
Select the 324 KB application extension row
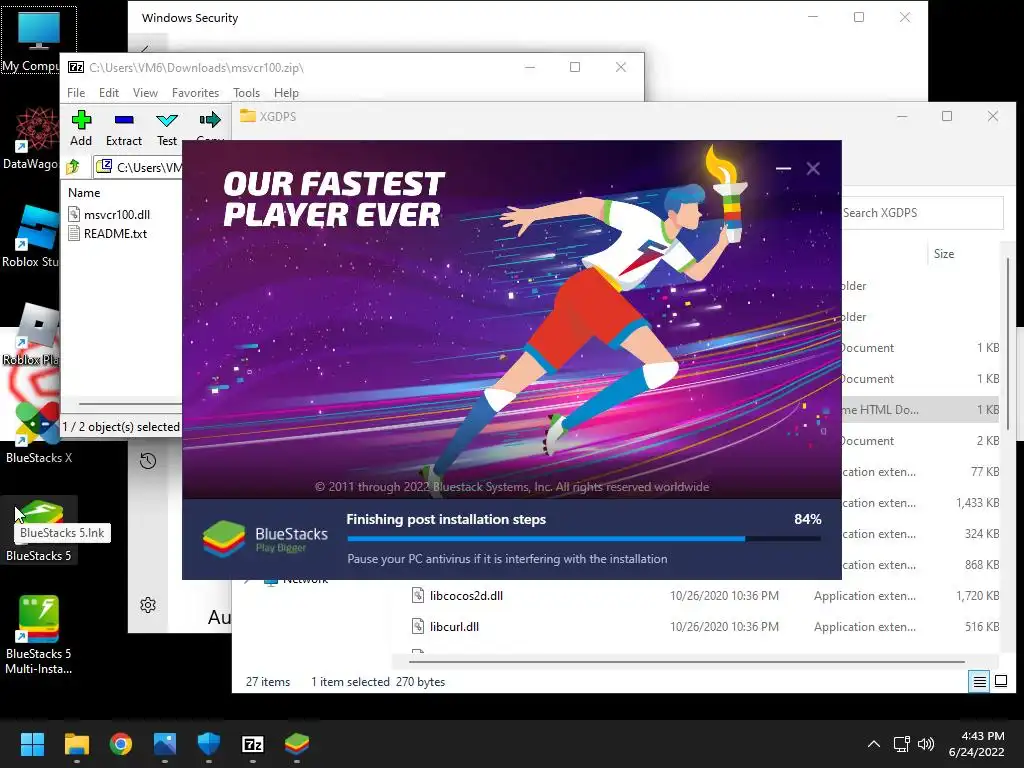[921, 534]
